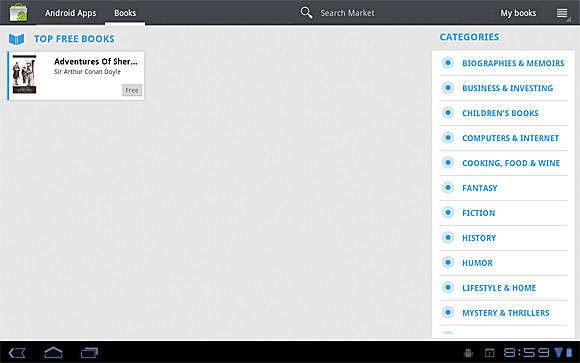The width and height of the screenshot is (580, 363).
Task: Select the bullet beside Biographies & Memoirs
Action: tap(448, 63)
